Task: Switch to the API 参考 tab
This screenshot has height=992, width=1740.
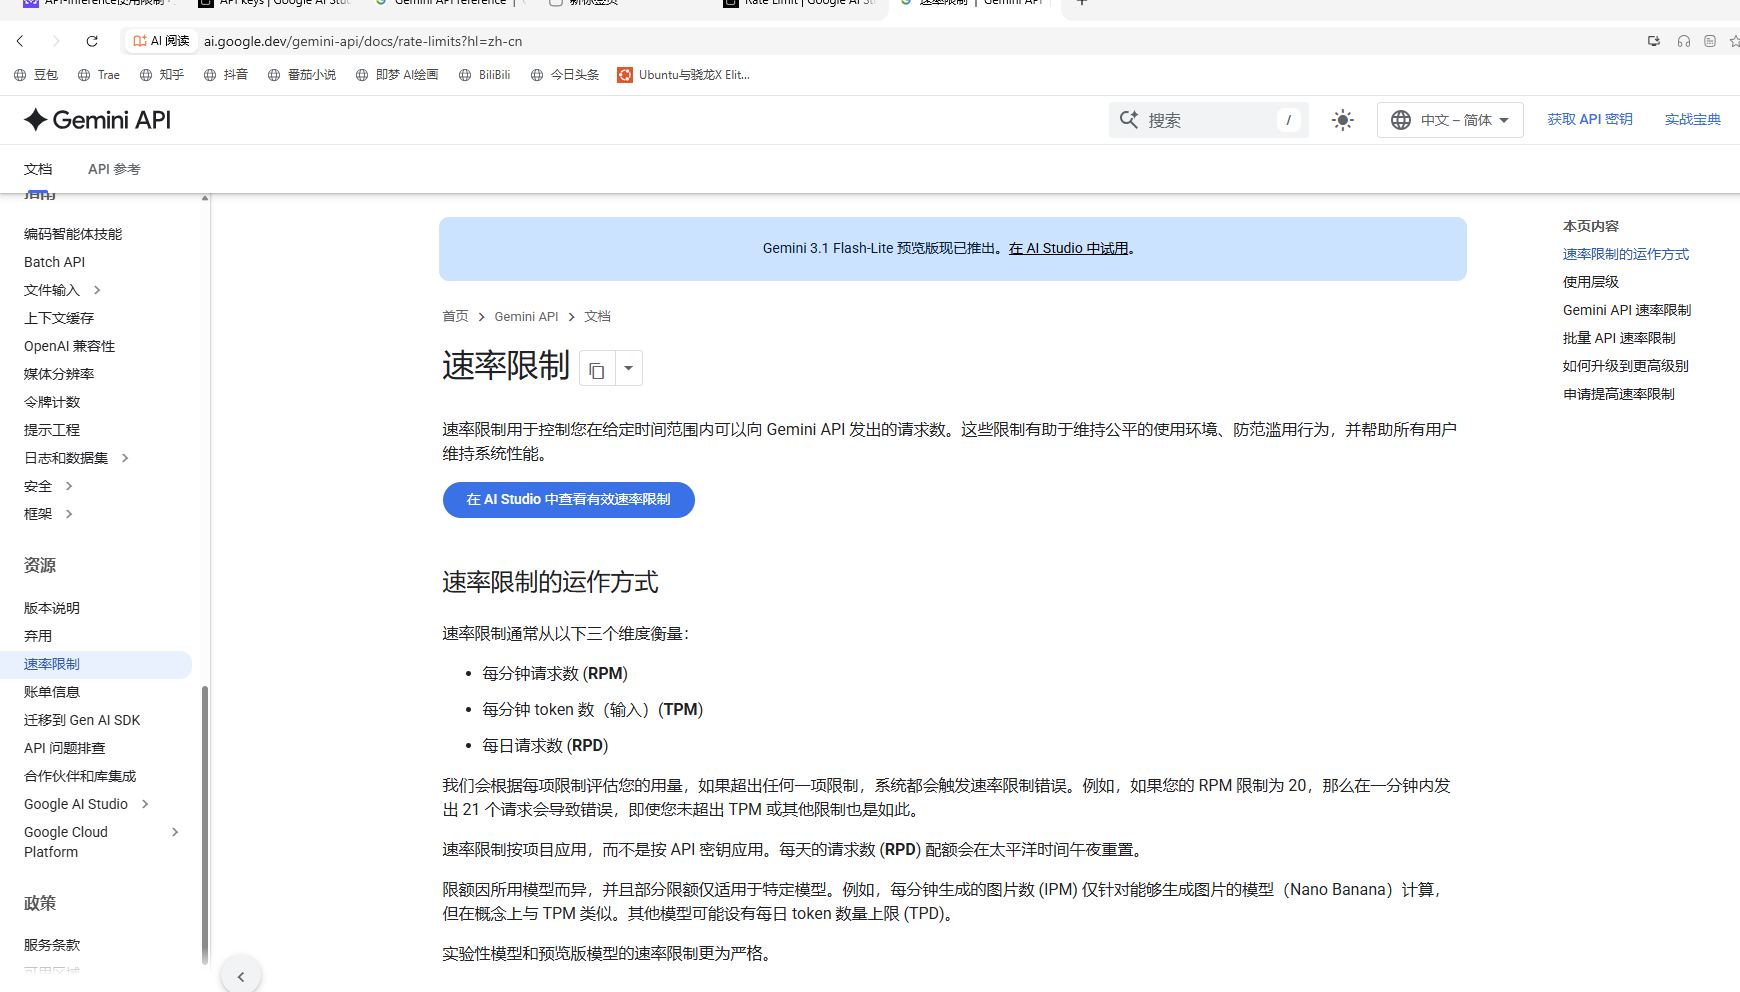Action: [114, 169]
